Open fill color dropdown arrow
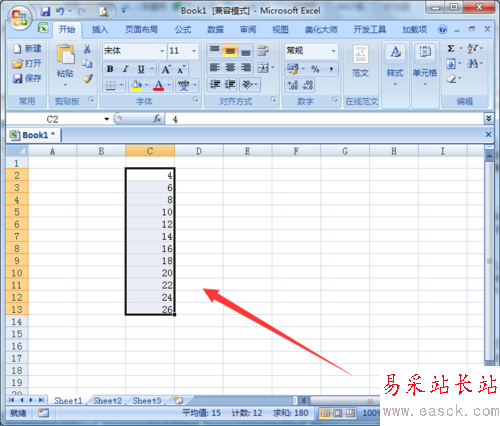Viewport: 500px width, 426px height. [146, 85]
